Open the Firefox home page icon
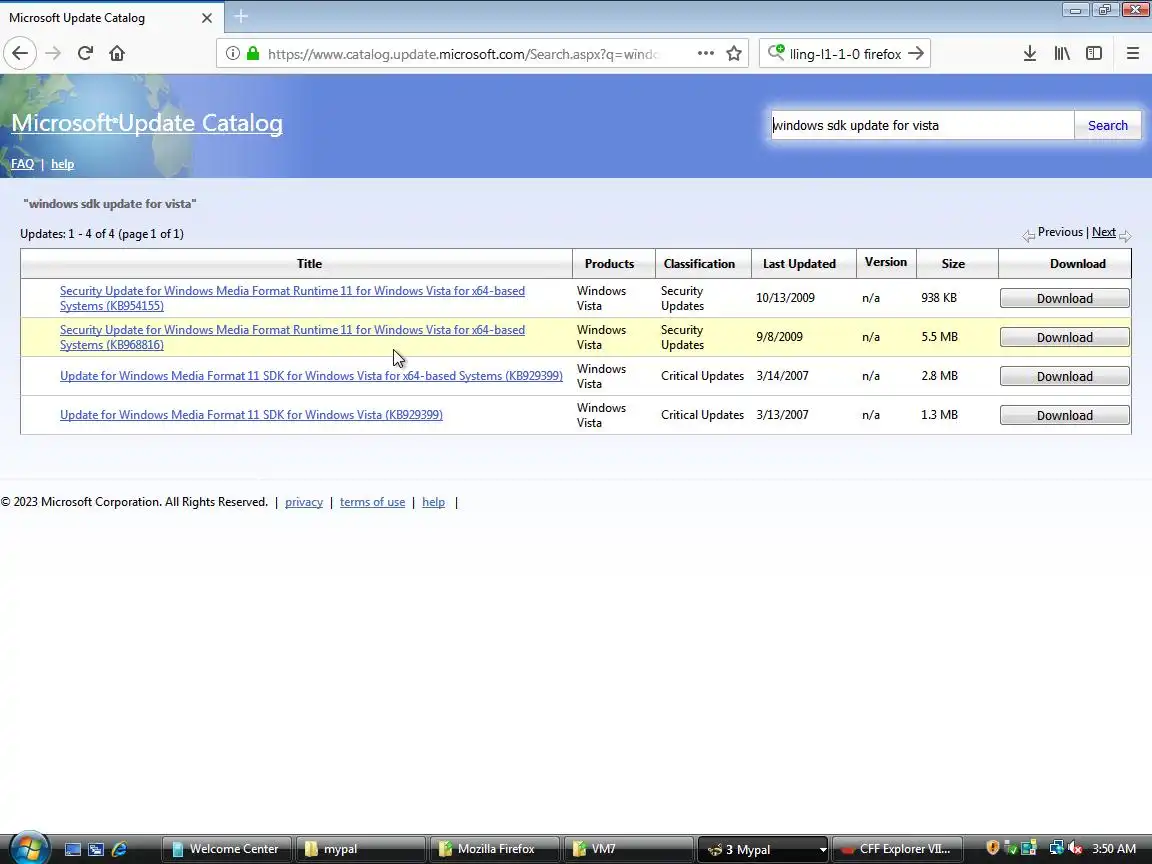The image size is (1152, 864). [x=117, y=54]
